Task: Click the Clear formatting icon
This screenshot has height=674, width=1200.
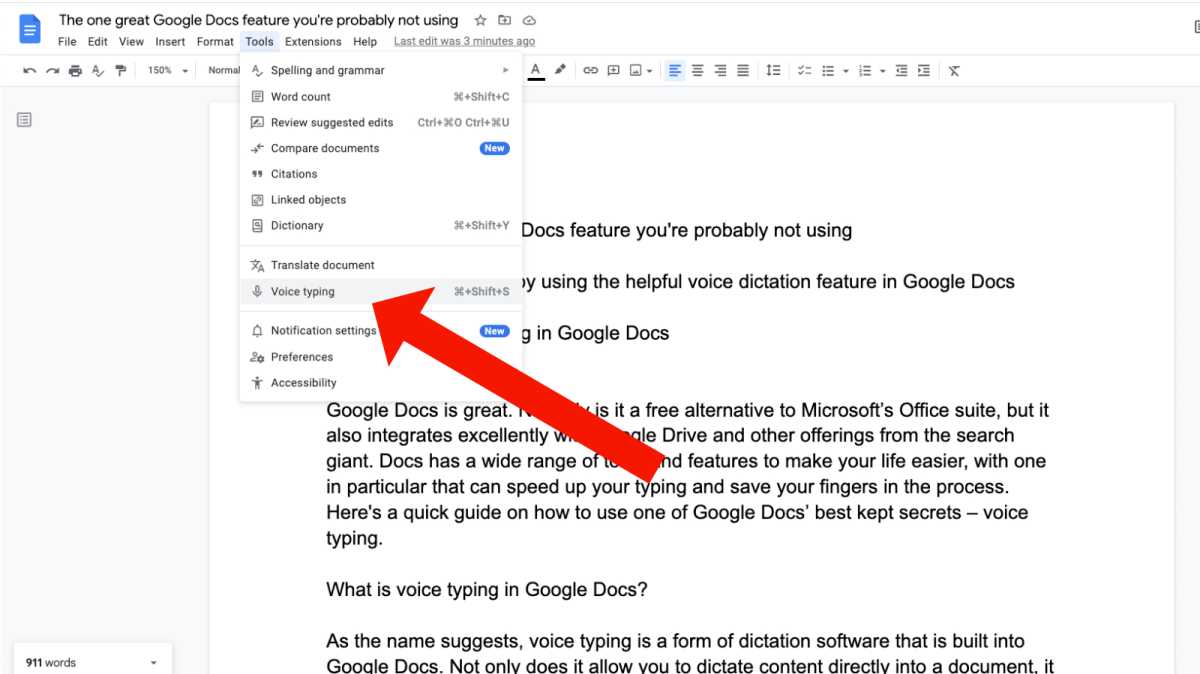Action: click(954, 71)
